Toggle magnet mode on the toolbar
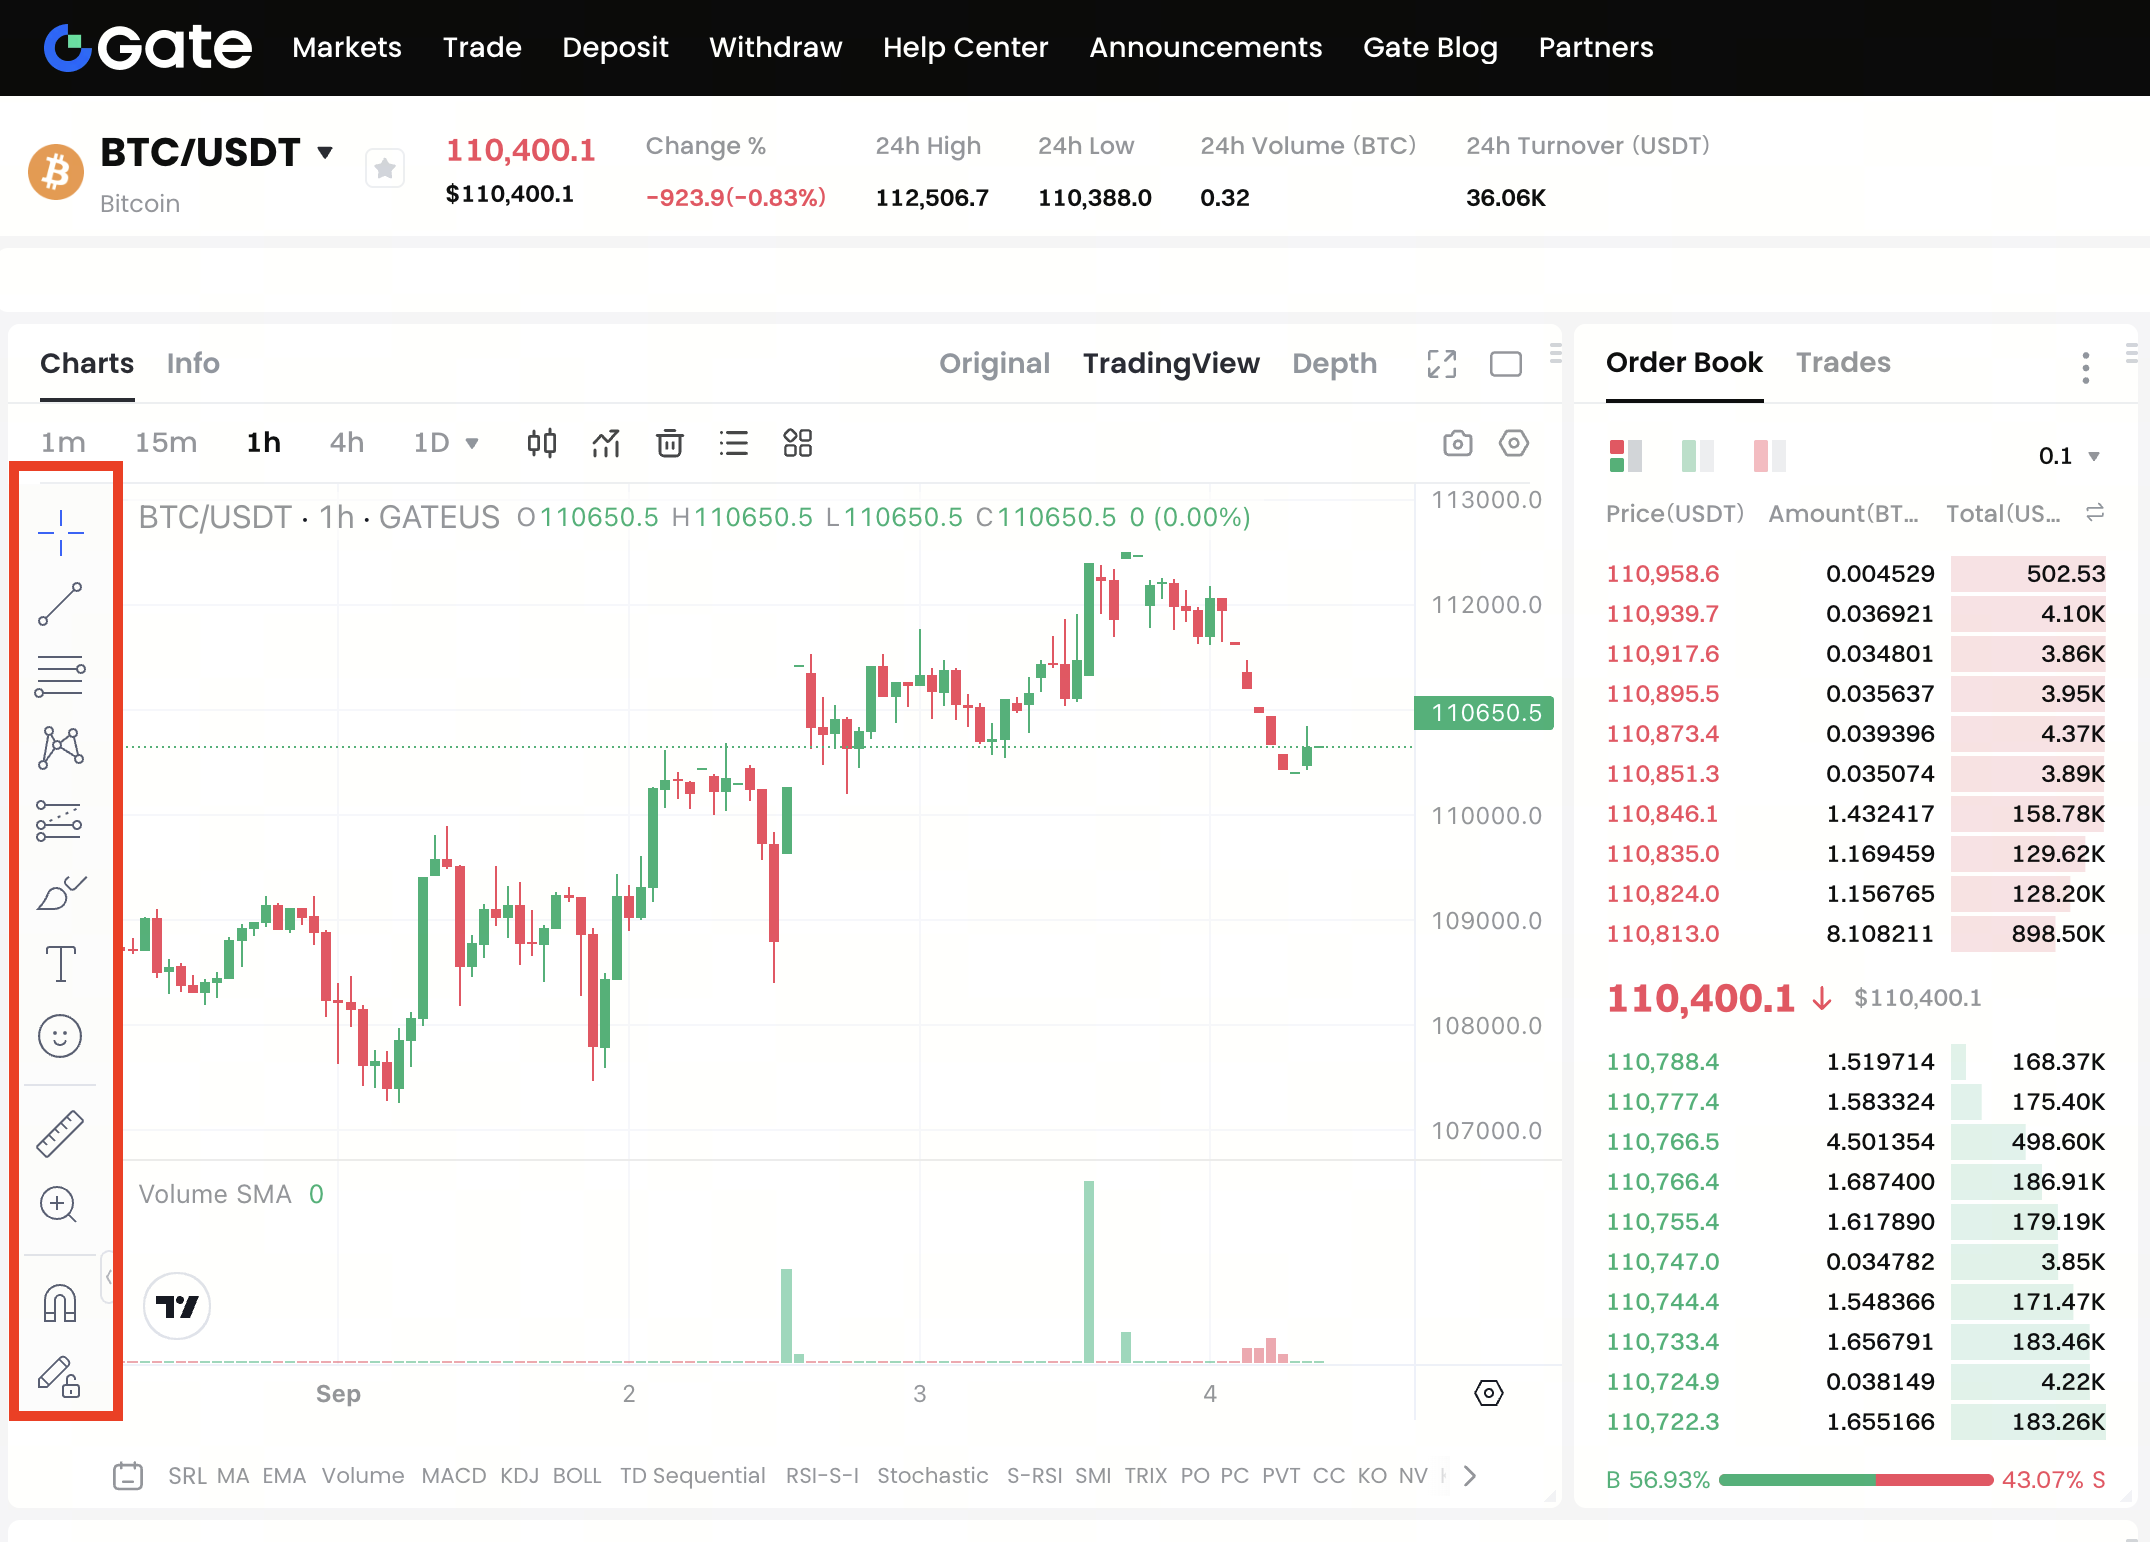2150x1542 pixels. 60,1303
